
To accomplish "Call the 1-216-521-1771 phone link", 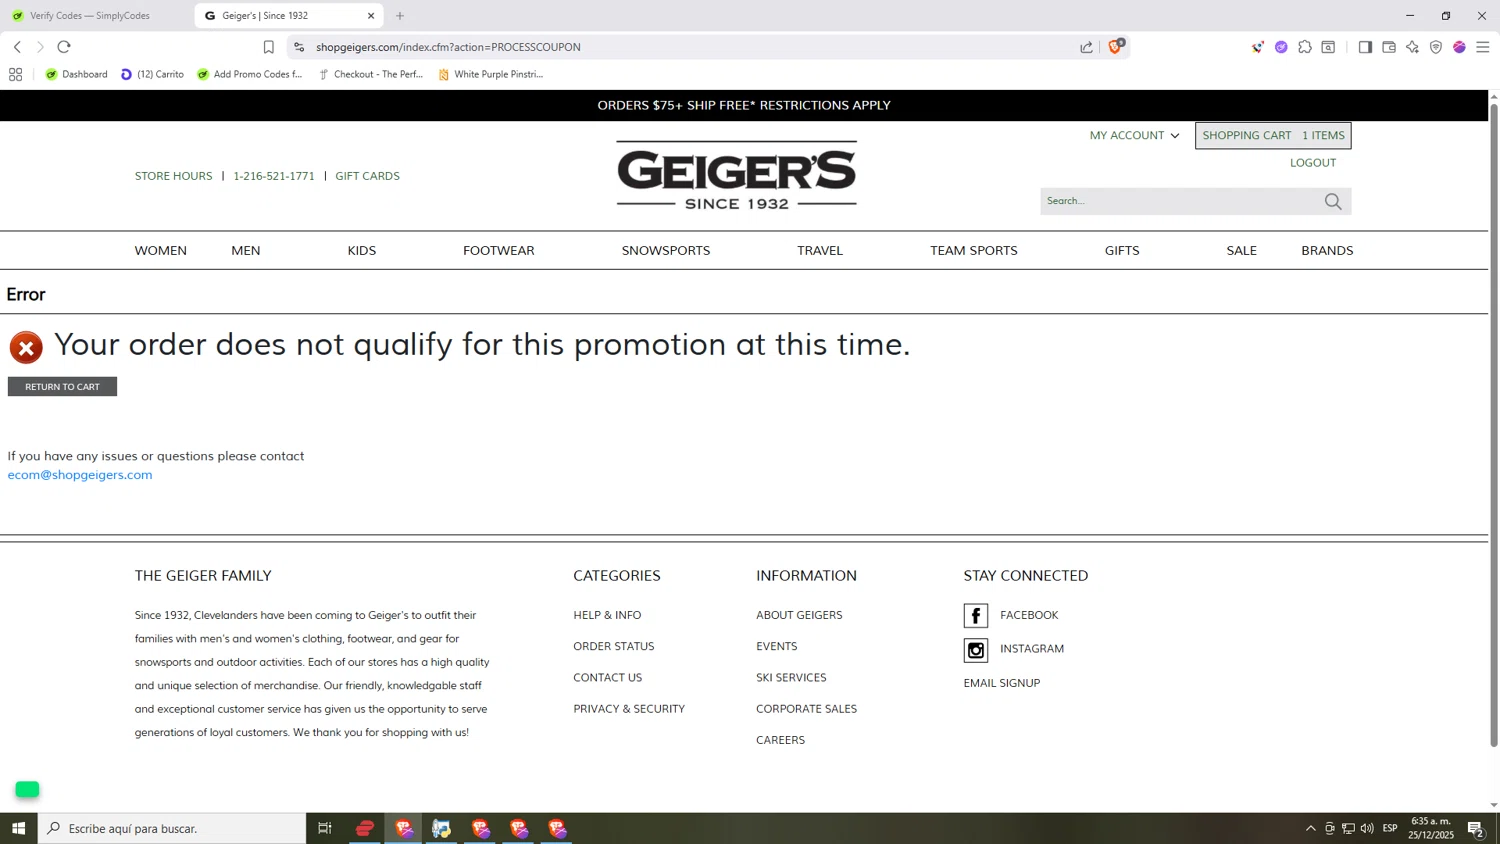I will coord(274,176).
